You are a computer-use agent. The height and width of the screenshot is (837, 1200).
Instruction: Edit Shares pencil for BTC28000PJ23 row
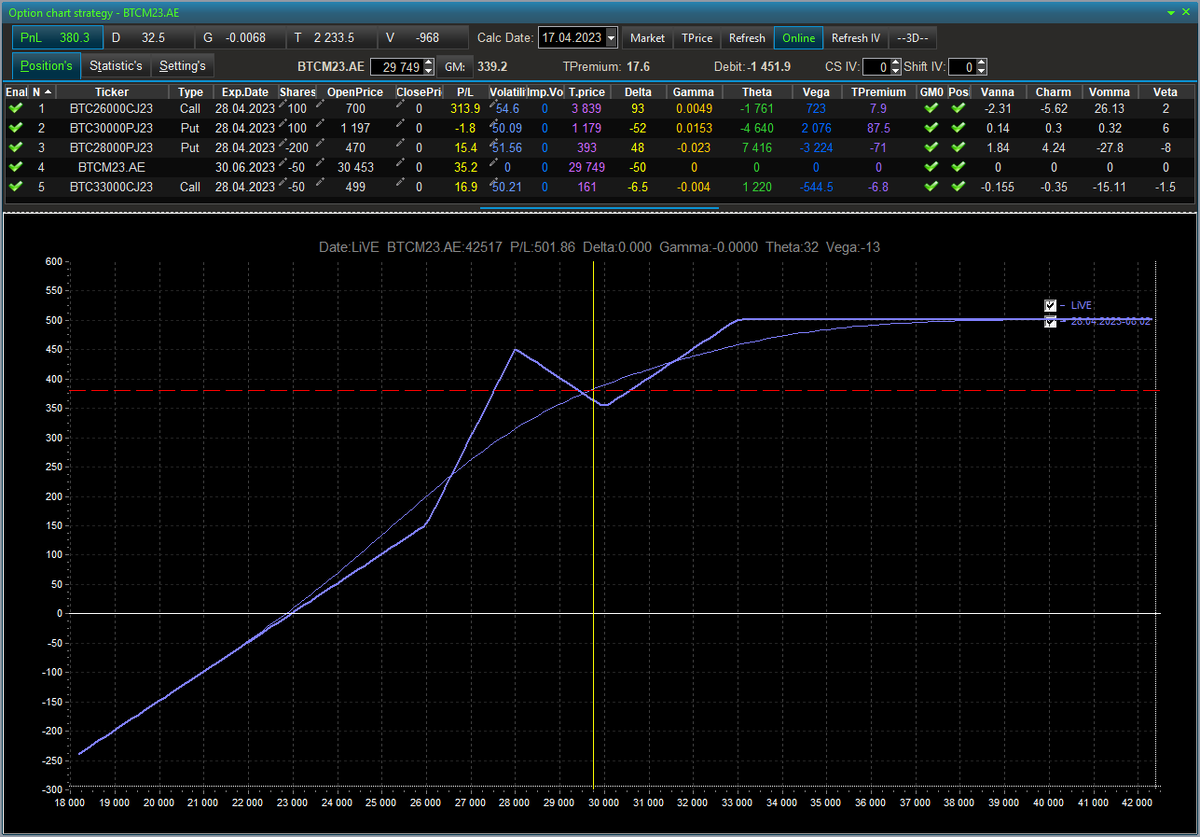(283, 142)
